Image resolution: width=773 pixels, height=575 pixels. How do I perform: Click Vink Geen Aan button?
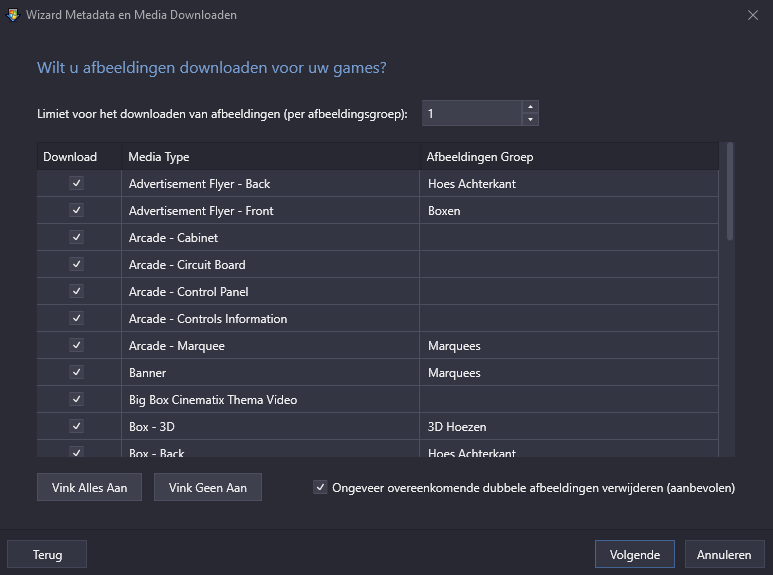pyautogui.click(x=208, y=487)
